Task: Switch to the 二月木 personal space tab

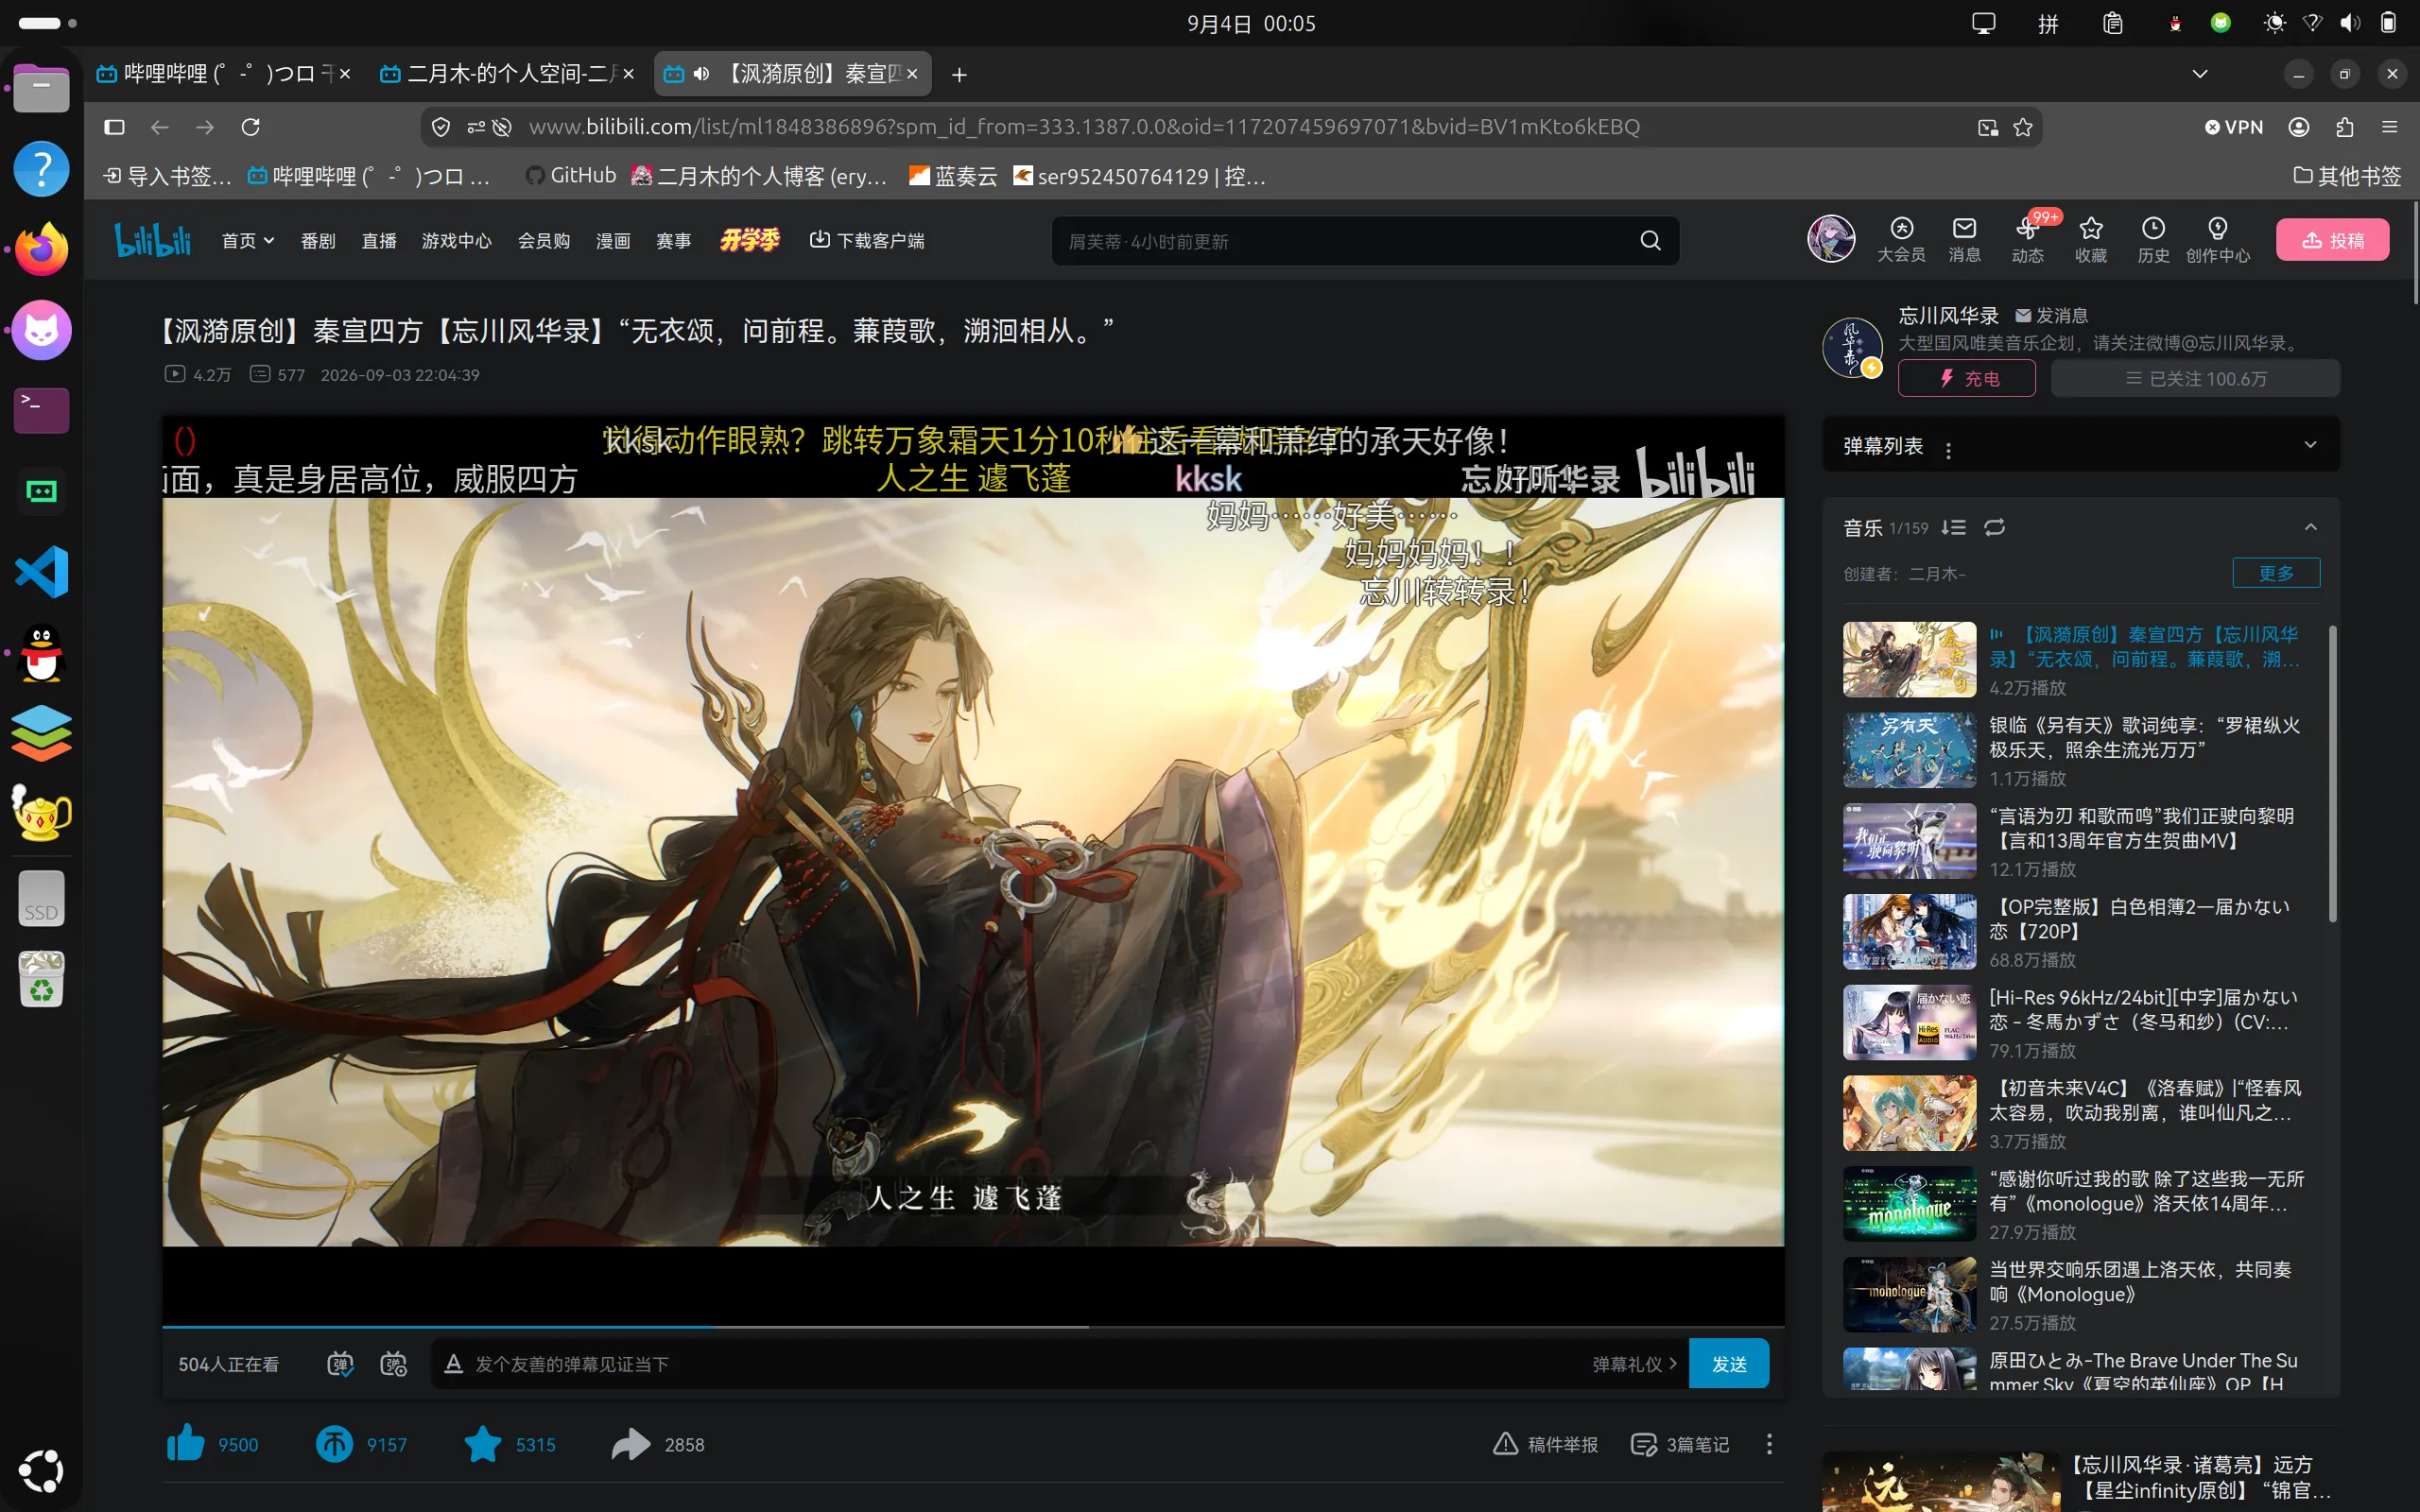Action: tap(507, 74)
